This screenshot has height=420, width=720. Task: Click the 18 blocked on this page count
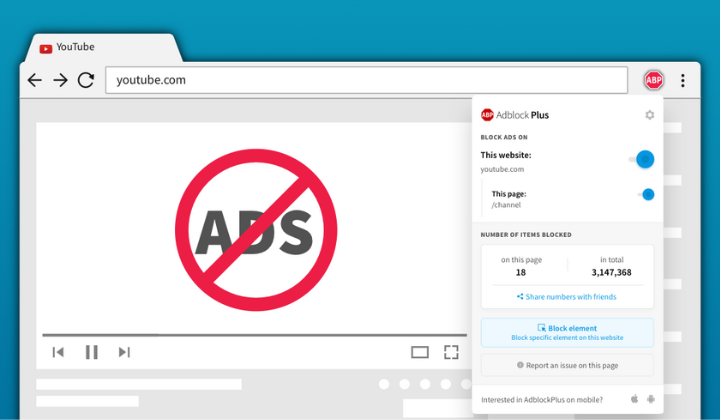coord(521,273)
